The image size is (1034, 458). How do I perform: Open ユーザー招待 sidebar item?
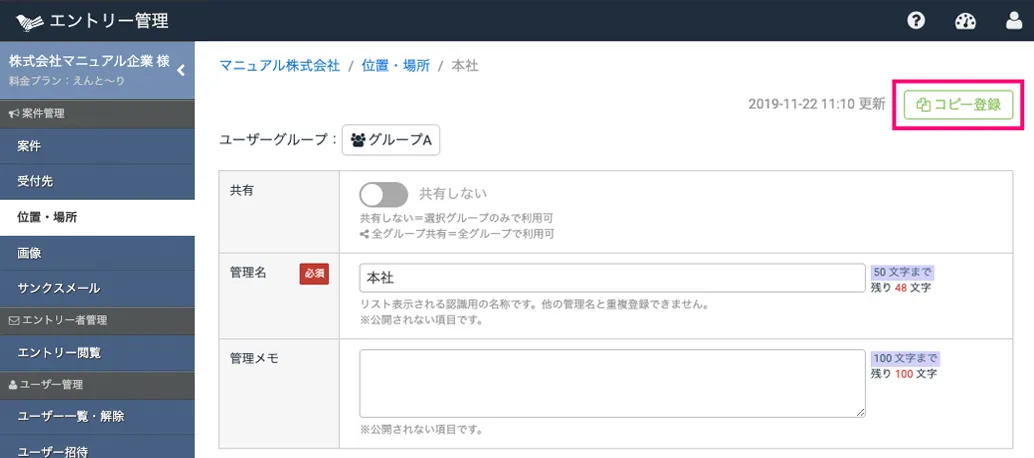pyautogui.click(x=52, y=449)
